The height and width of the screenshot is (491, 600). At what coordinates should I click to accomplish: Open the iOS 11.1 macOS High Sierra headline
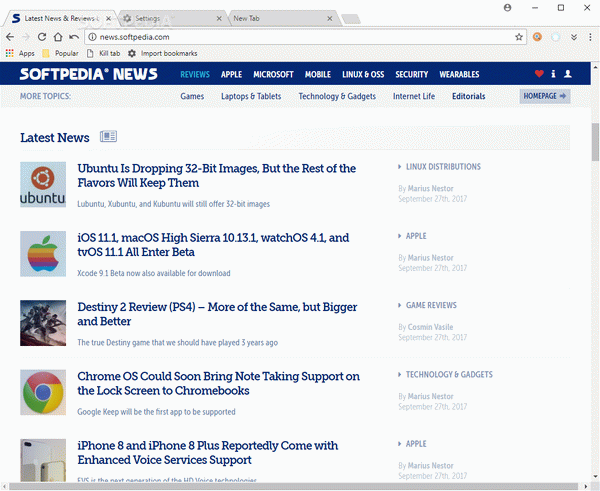[213, 245]
